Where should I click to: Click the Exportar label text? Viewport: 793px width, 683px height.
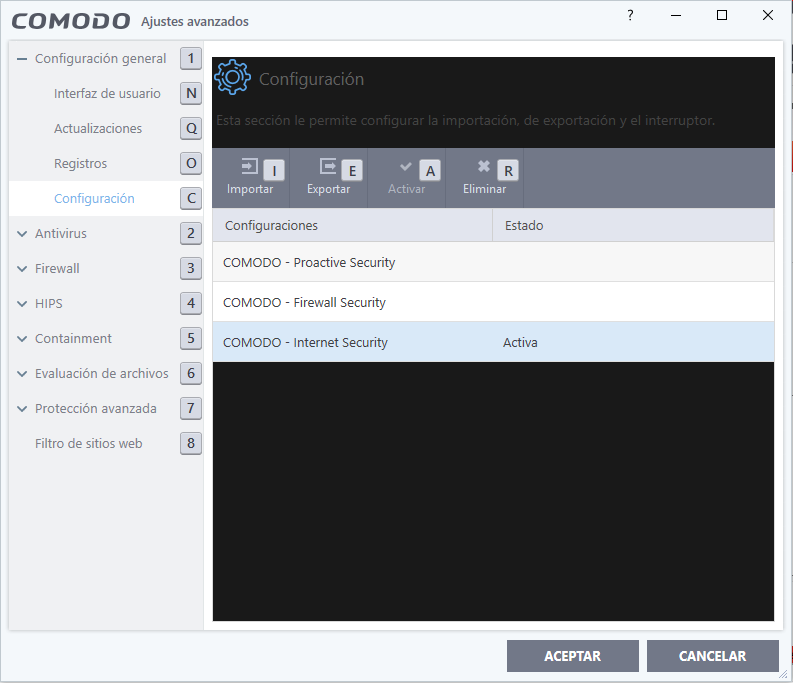328,189
